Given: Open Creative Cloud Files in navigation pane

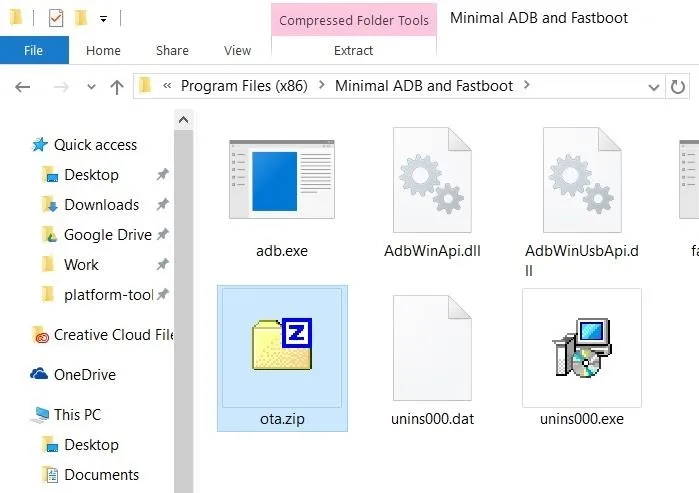Looking at the screenshot, I should click(x=114, y=335).
